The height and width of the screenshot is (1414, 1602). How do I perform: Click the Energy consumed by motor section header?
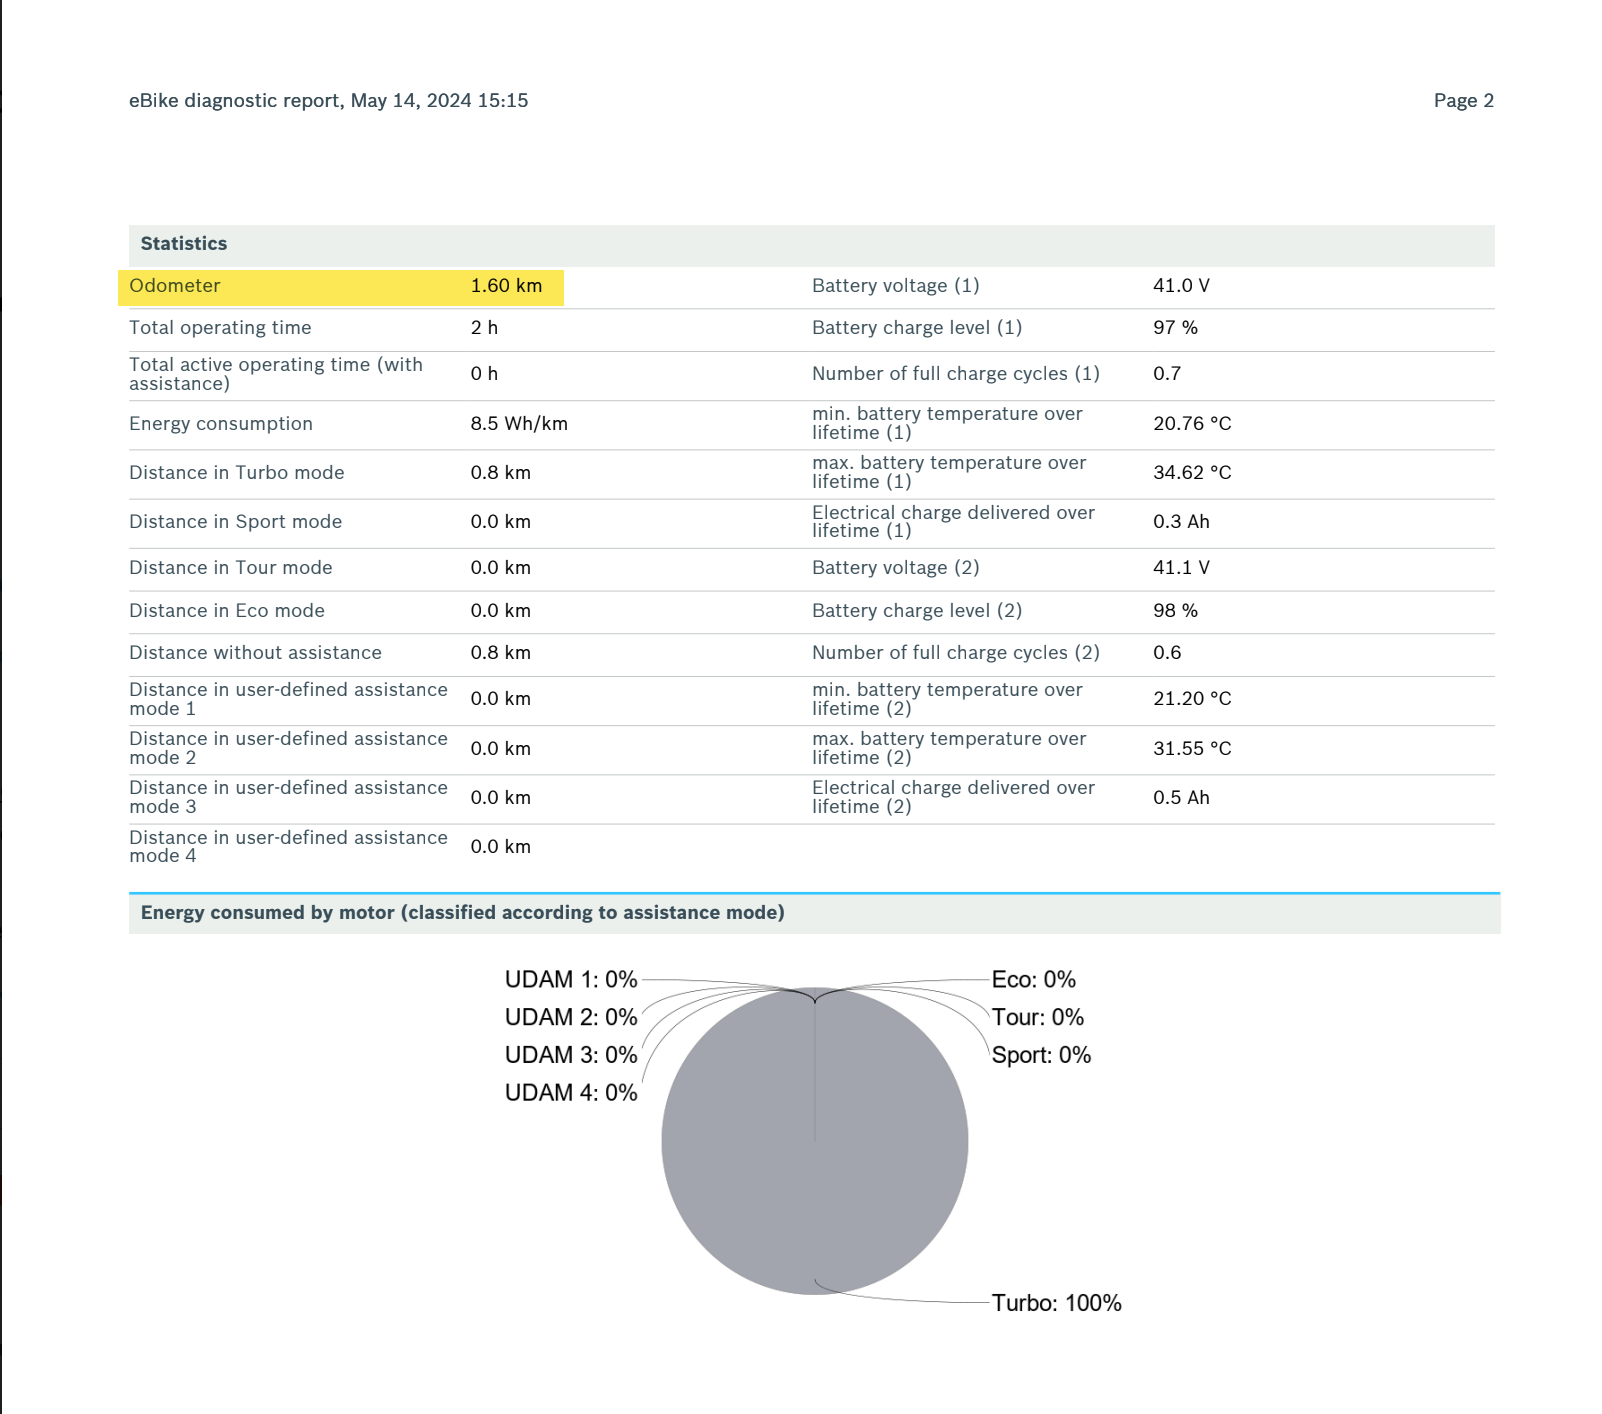click(464, 912)
